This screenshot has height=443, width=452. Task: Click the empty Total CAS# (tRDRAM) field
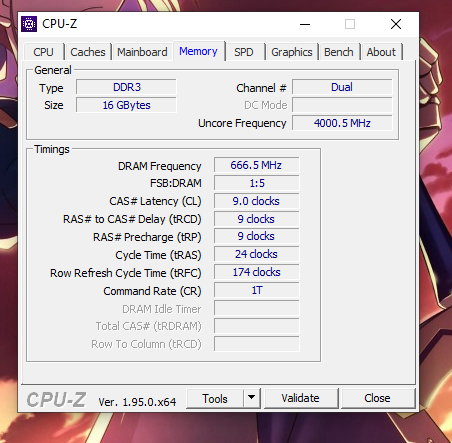pyautogui.click(x=256, y=326)
